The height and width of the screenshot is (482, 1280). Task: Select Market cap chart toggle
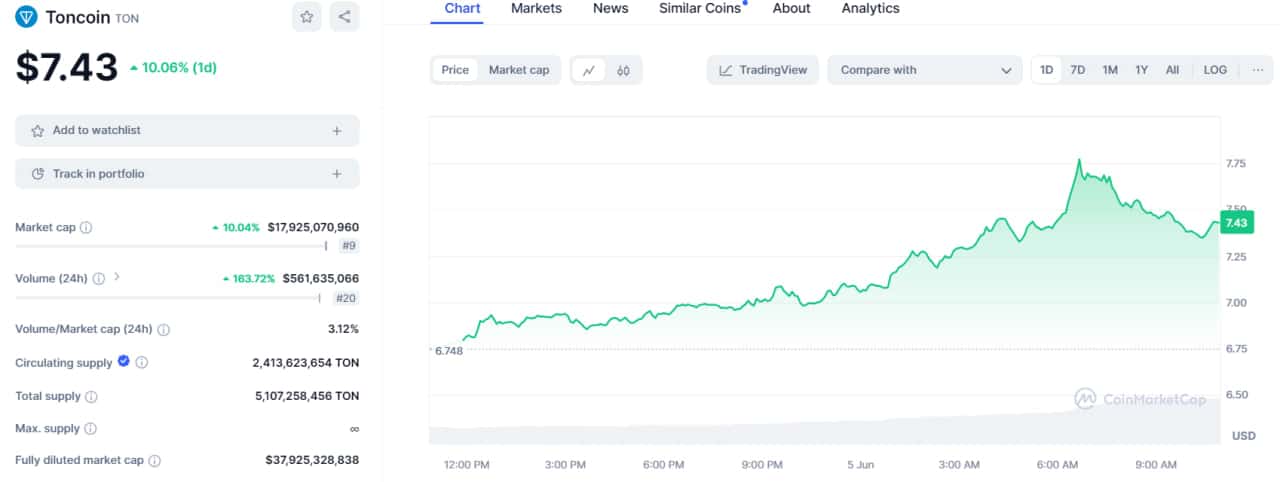pos(519,70)
